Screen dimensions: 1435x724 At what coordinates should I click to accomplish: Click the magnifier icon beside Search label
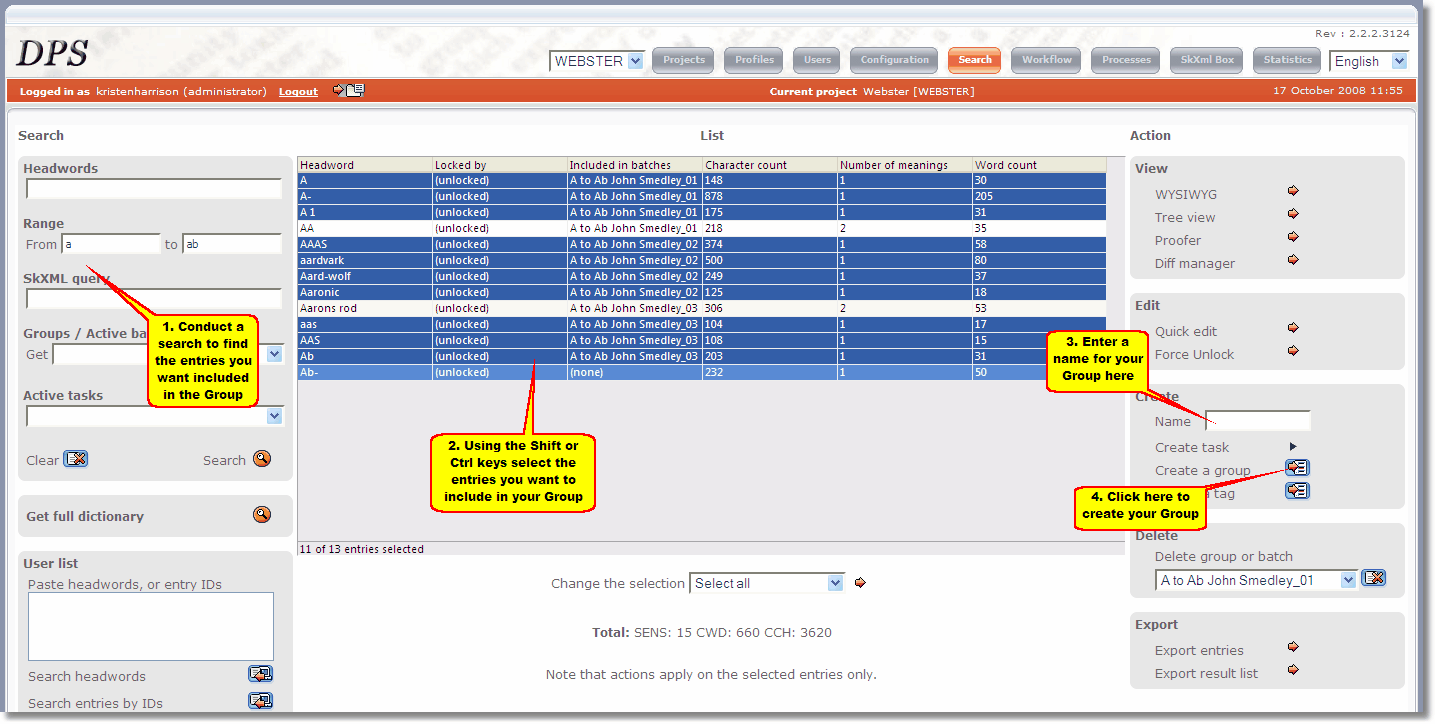(262, 459)
